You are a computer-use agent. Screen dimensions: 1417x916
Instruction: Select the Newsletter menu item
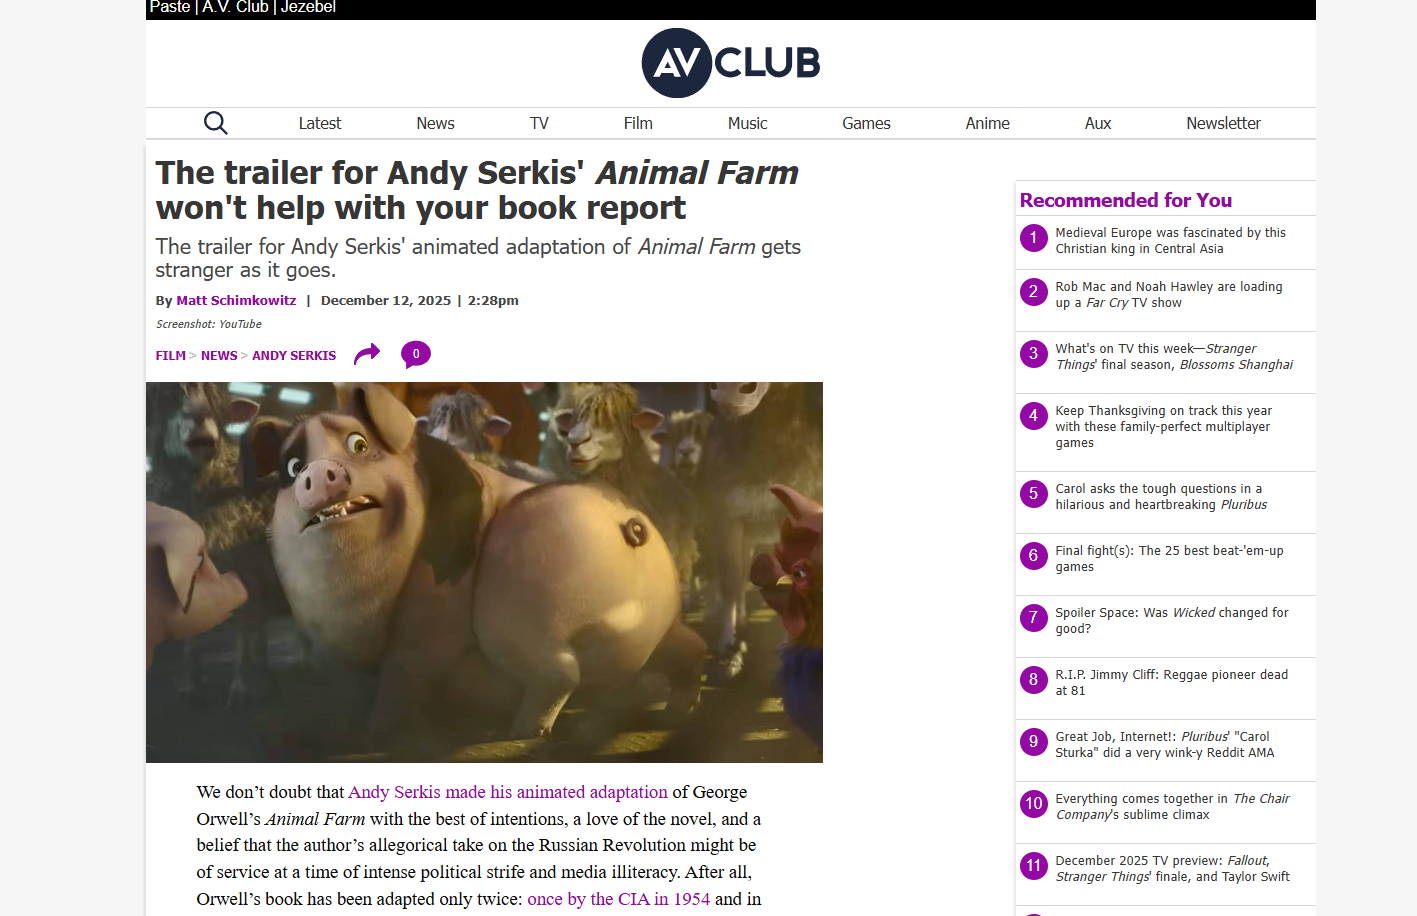click(1223, 123)
